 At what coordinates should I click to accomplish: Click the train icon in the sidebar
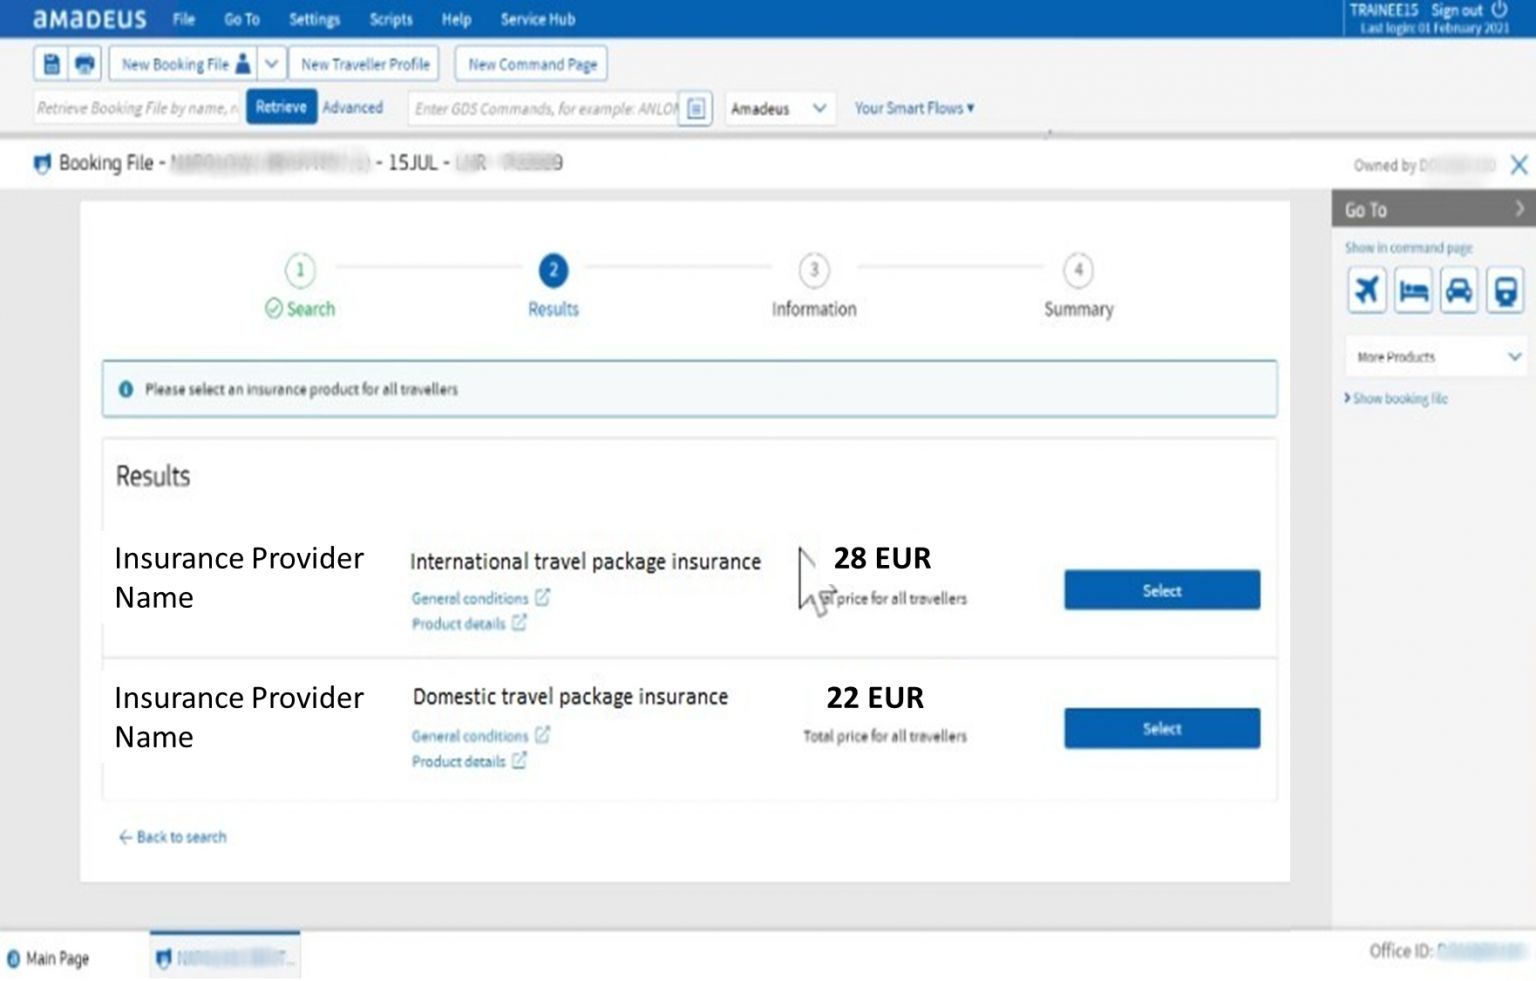1505,290
